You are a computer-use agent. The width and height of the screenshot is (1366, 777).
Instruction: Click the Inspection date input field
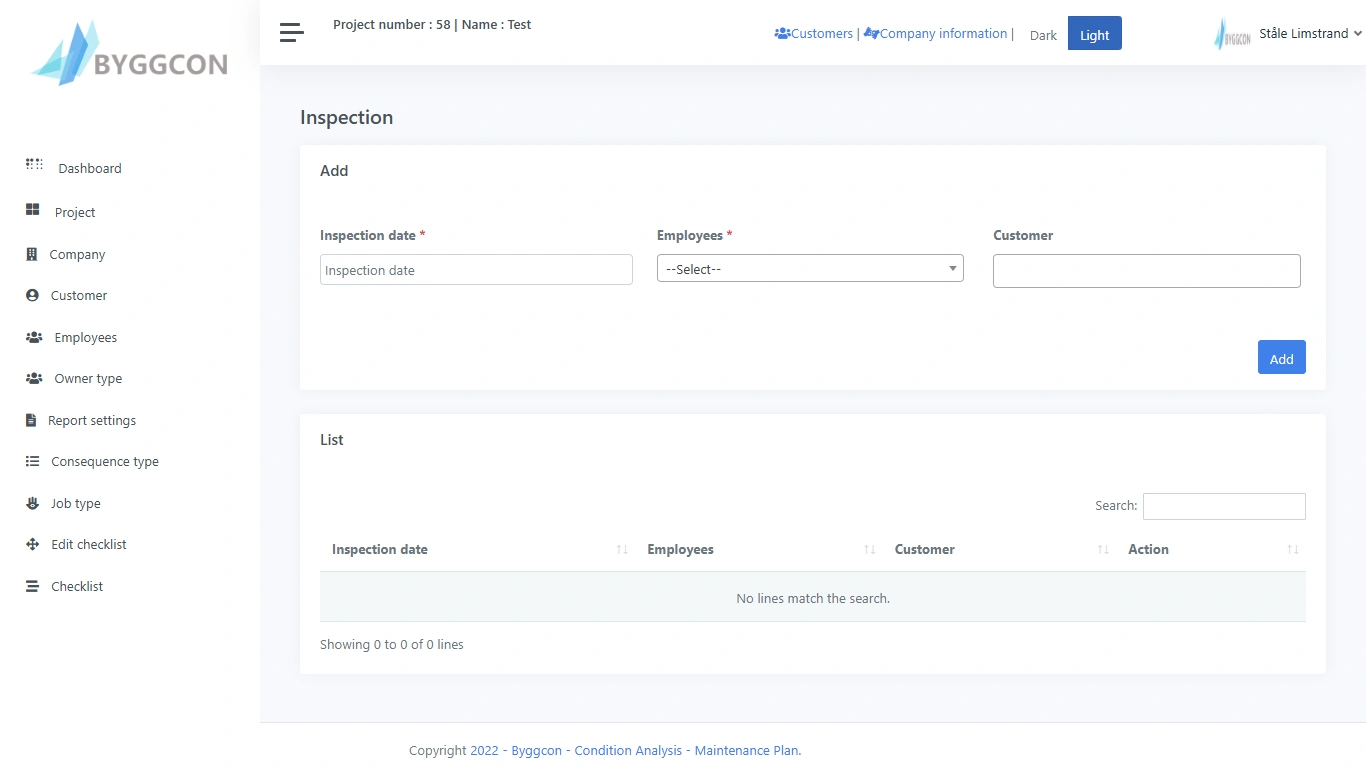point(476,269)
